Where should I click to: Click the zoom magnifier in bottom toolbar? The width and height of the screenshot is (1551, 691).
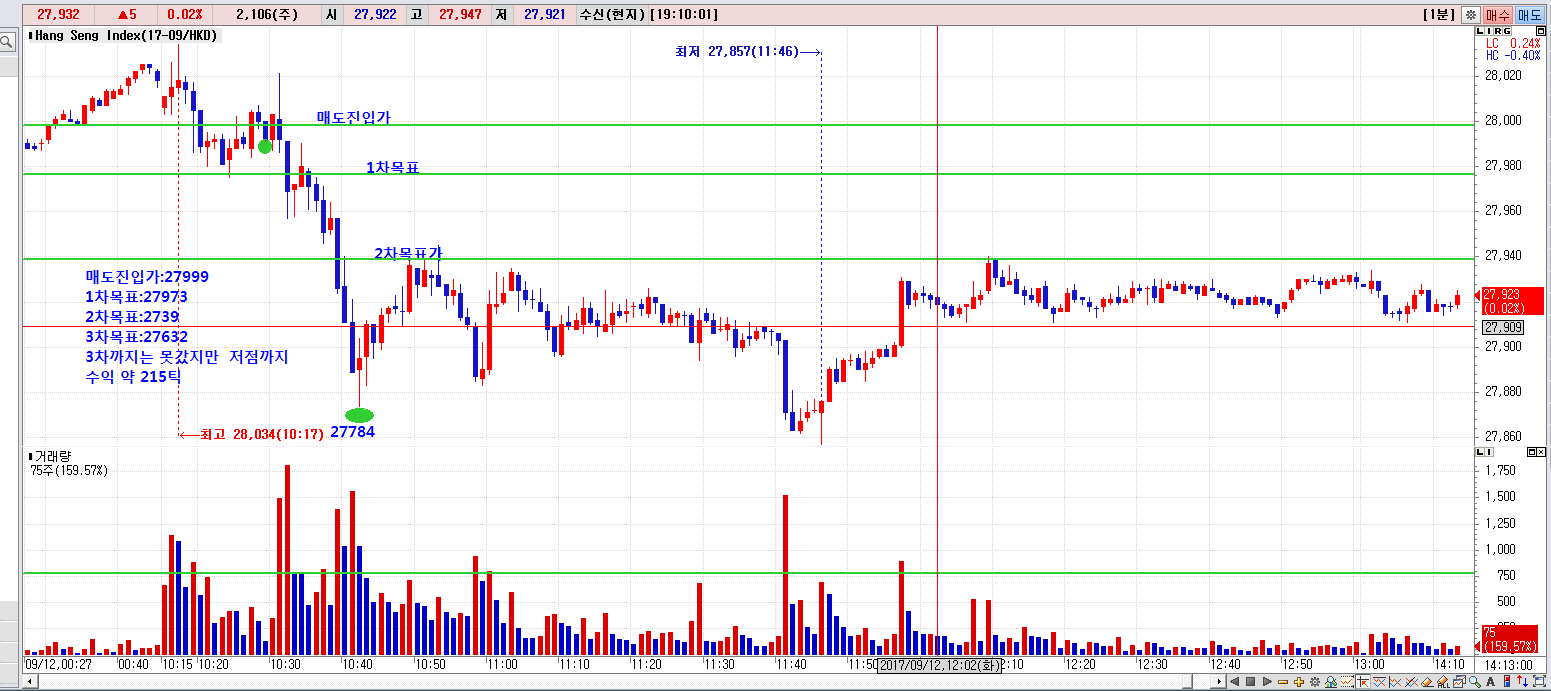1475,681
